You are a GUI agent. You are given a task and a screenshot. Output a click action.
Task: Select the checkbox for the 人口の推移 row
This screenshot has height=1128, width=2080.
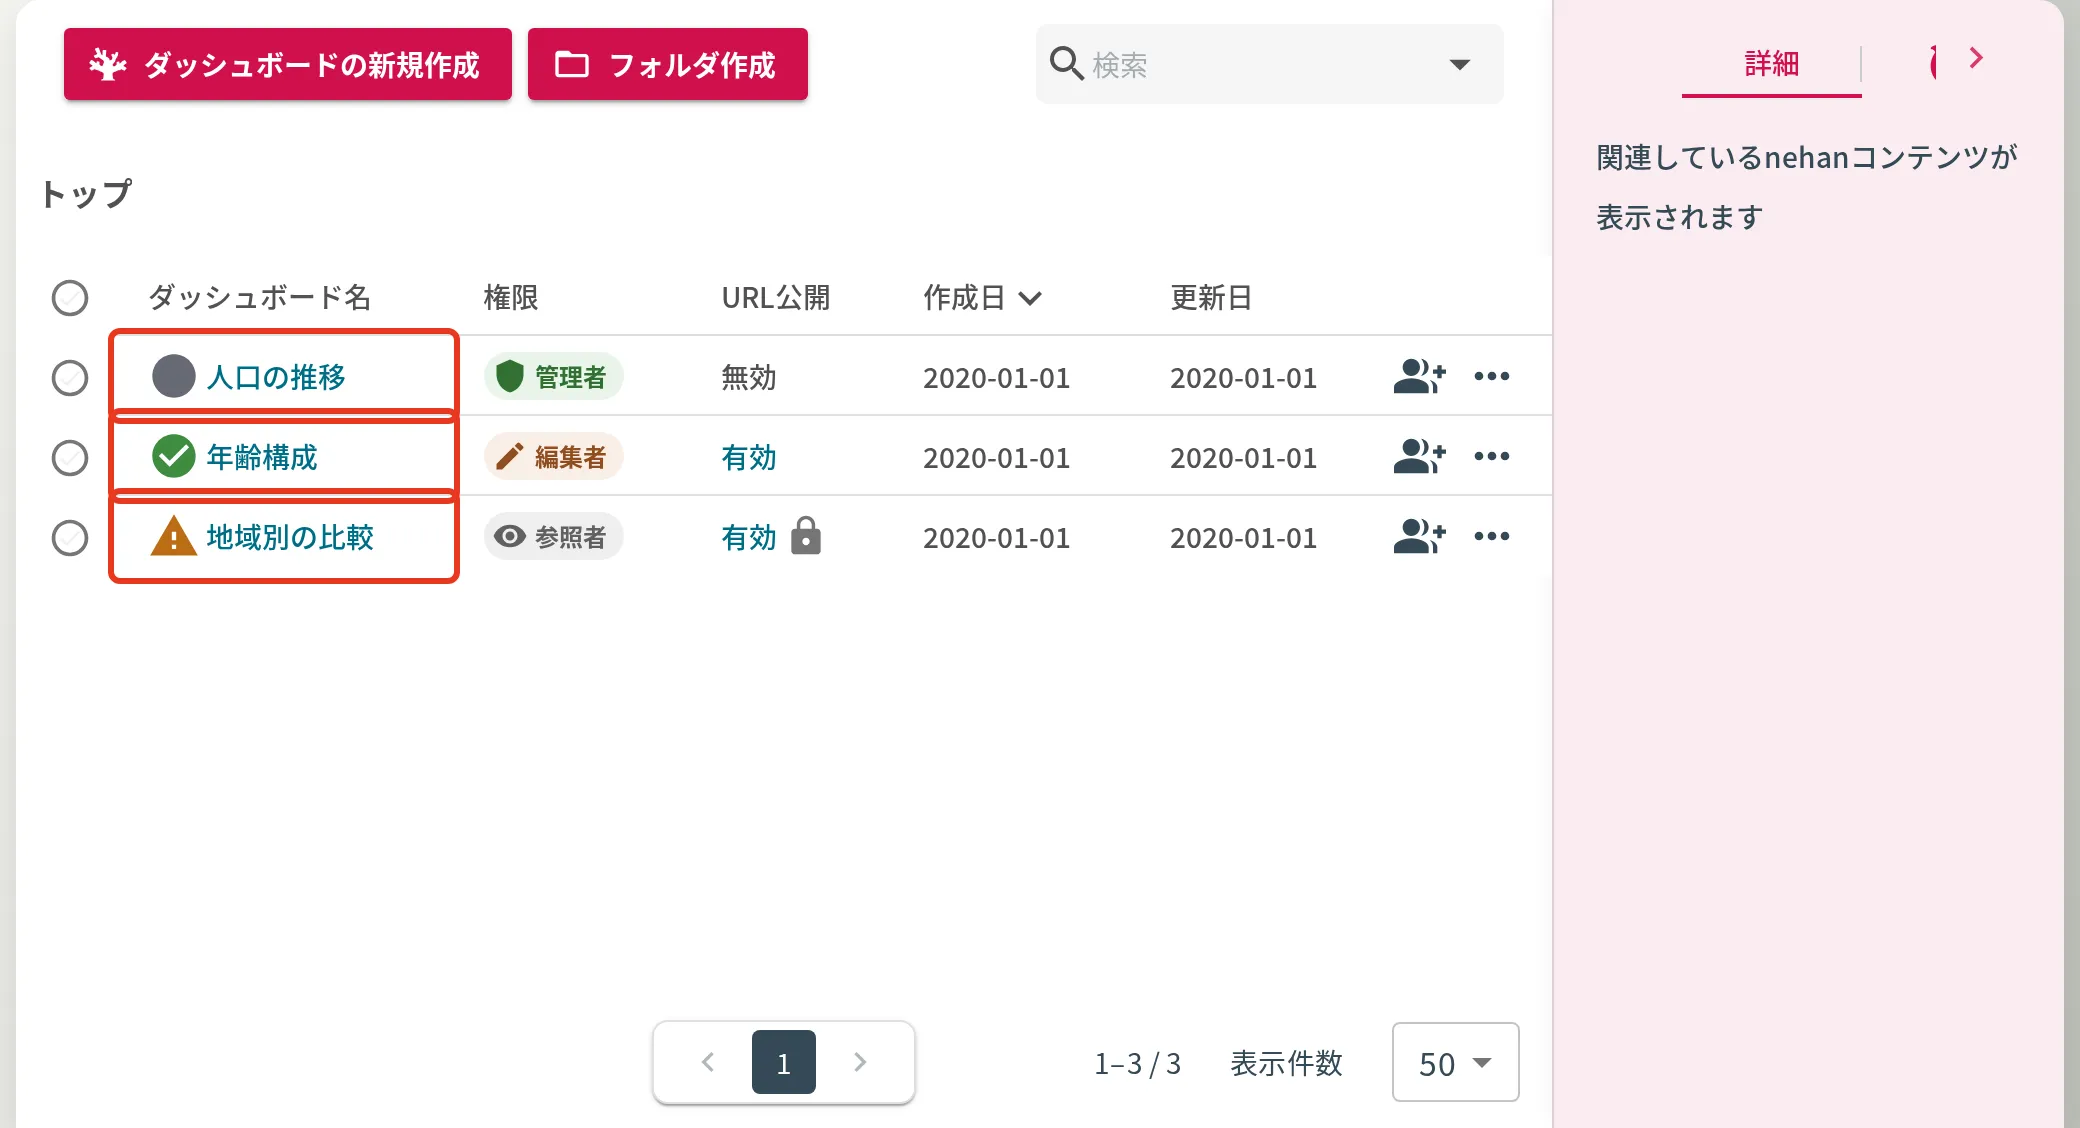70,378
